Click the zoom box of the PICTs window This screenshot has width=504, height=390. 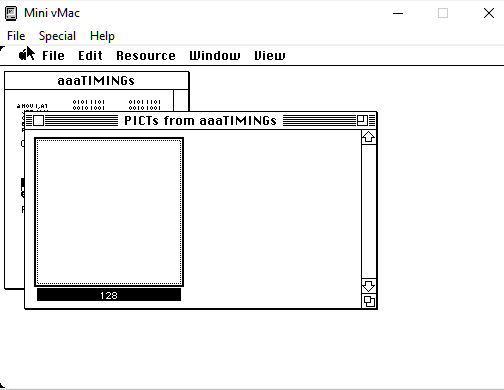coord(362,120)
